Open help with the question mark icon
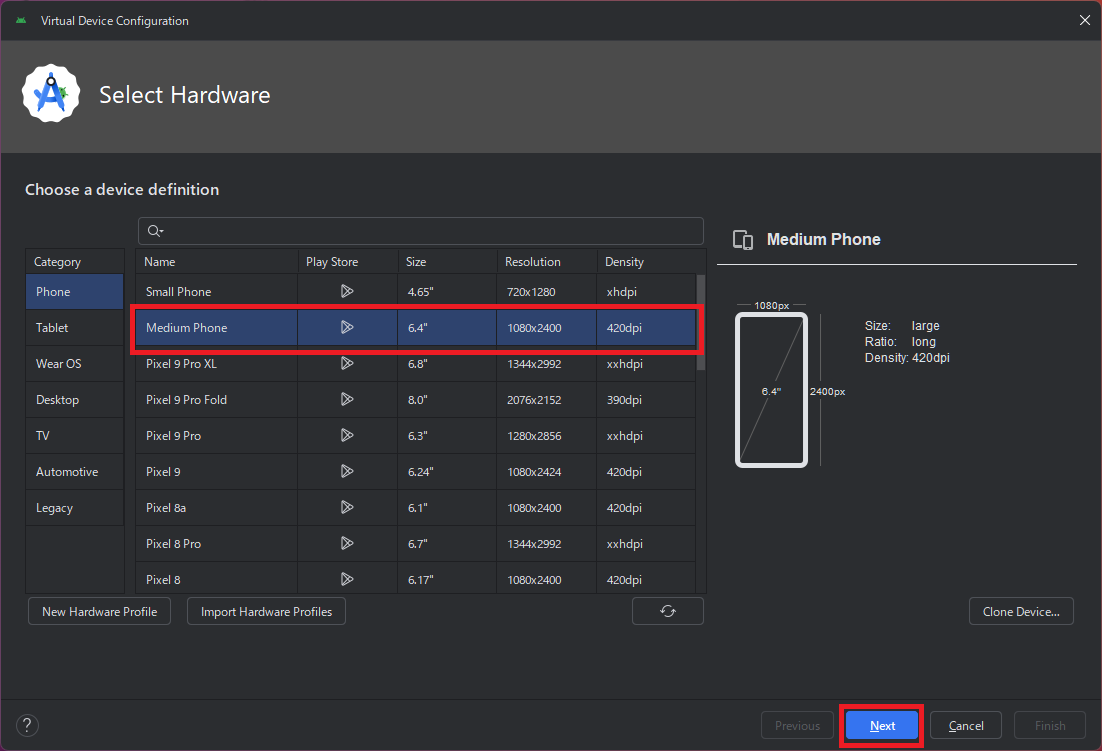Screen dimensions: 1102x751 tap(28, 725)
